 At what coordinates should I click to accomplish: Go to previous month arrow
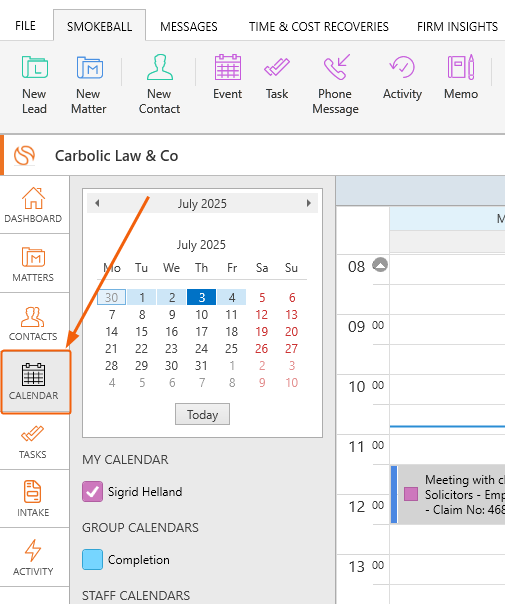pyautogui.click(x=97, y=203)
